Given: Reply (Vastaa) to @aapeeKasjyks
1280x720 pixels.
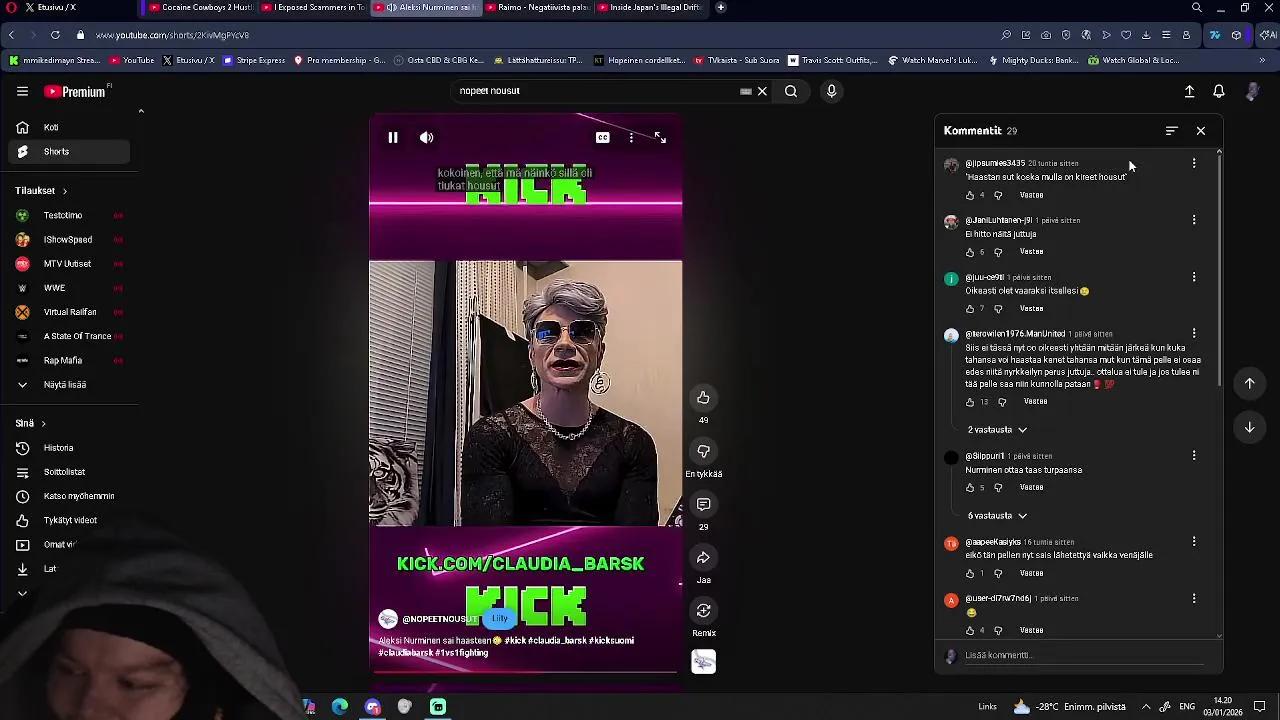Looking at the screenshot, I should pyautogui.click(x=1031, y=574).
